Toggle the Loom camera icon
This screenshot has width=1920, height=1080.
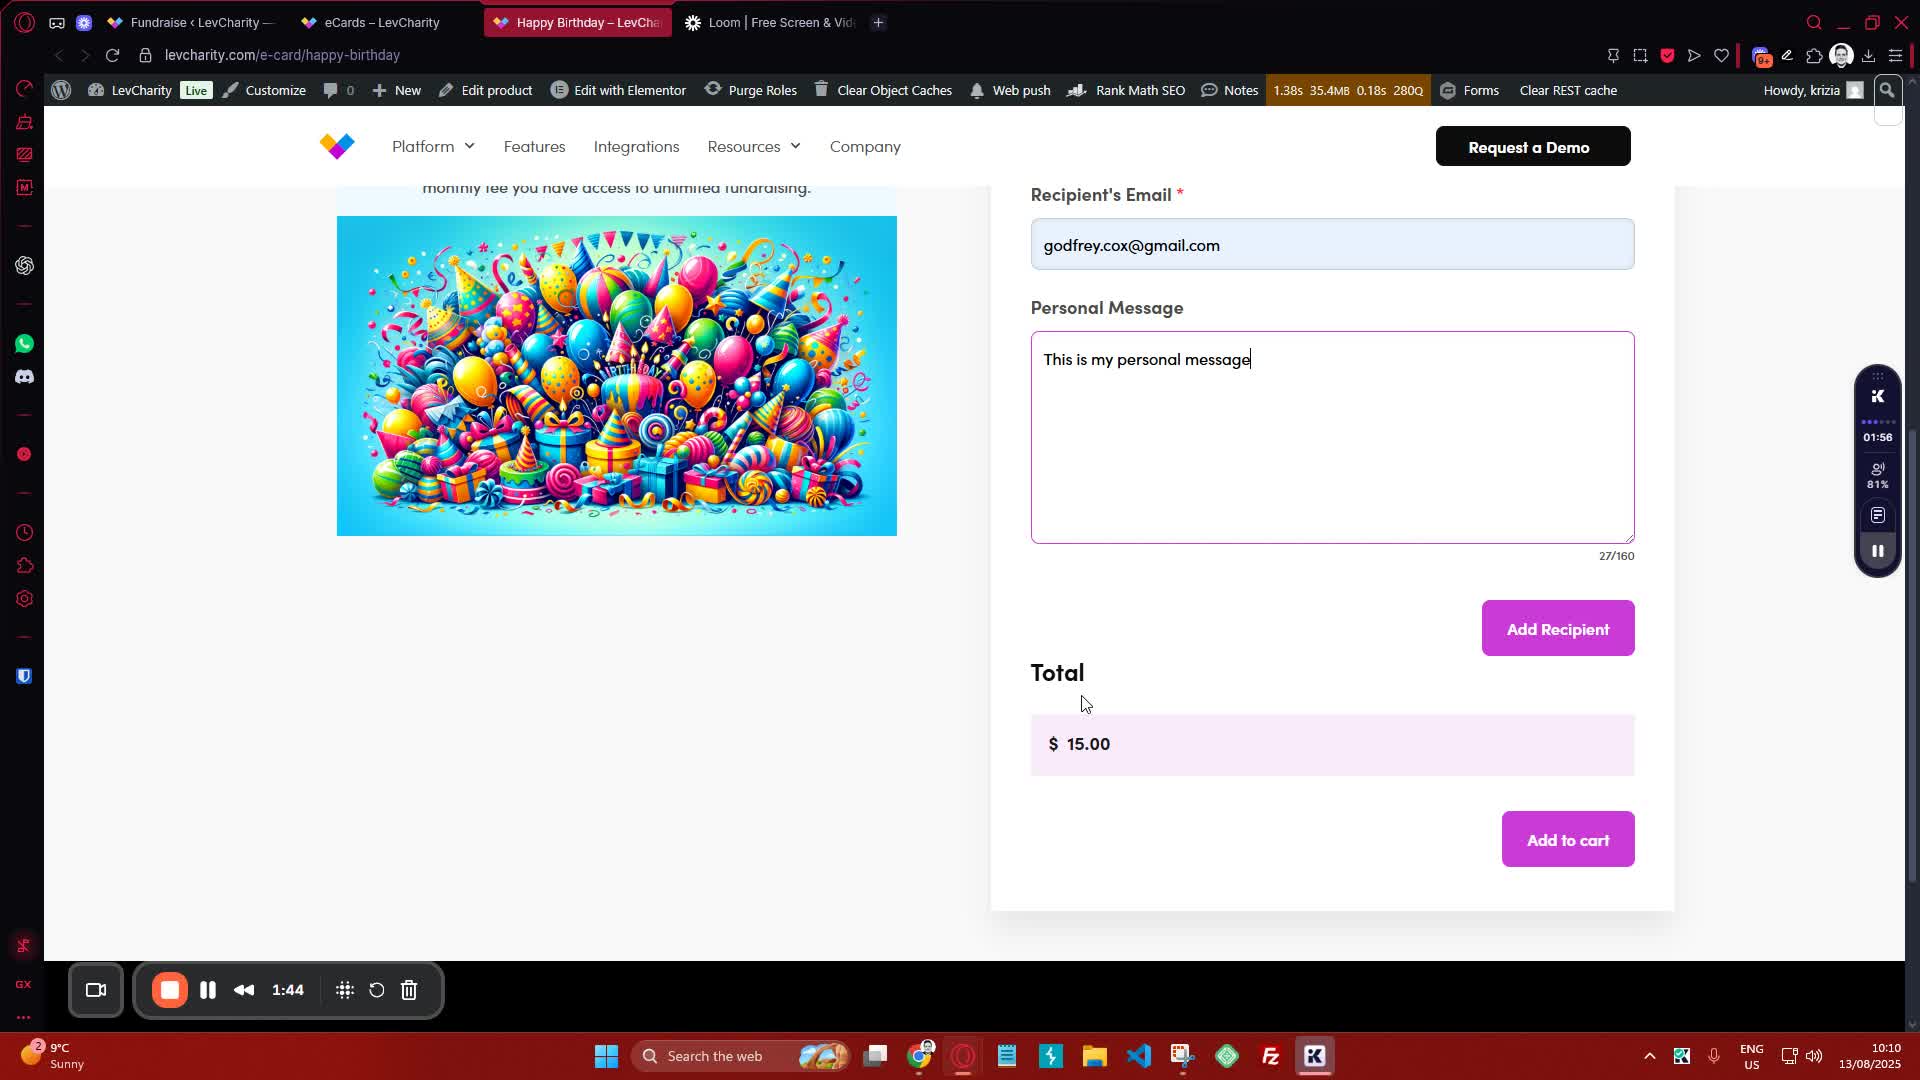96,990
